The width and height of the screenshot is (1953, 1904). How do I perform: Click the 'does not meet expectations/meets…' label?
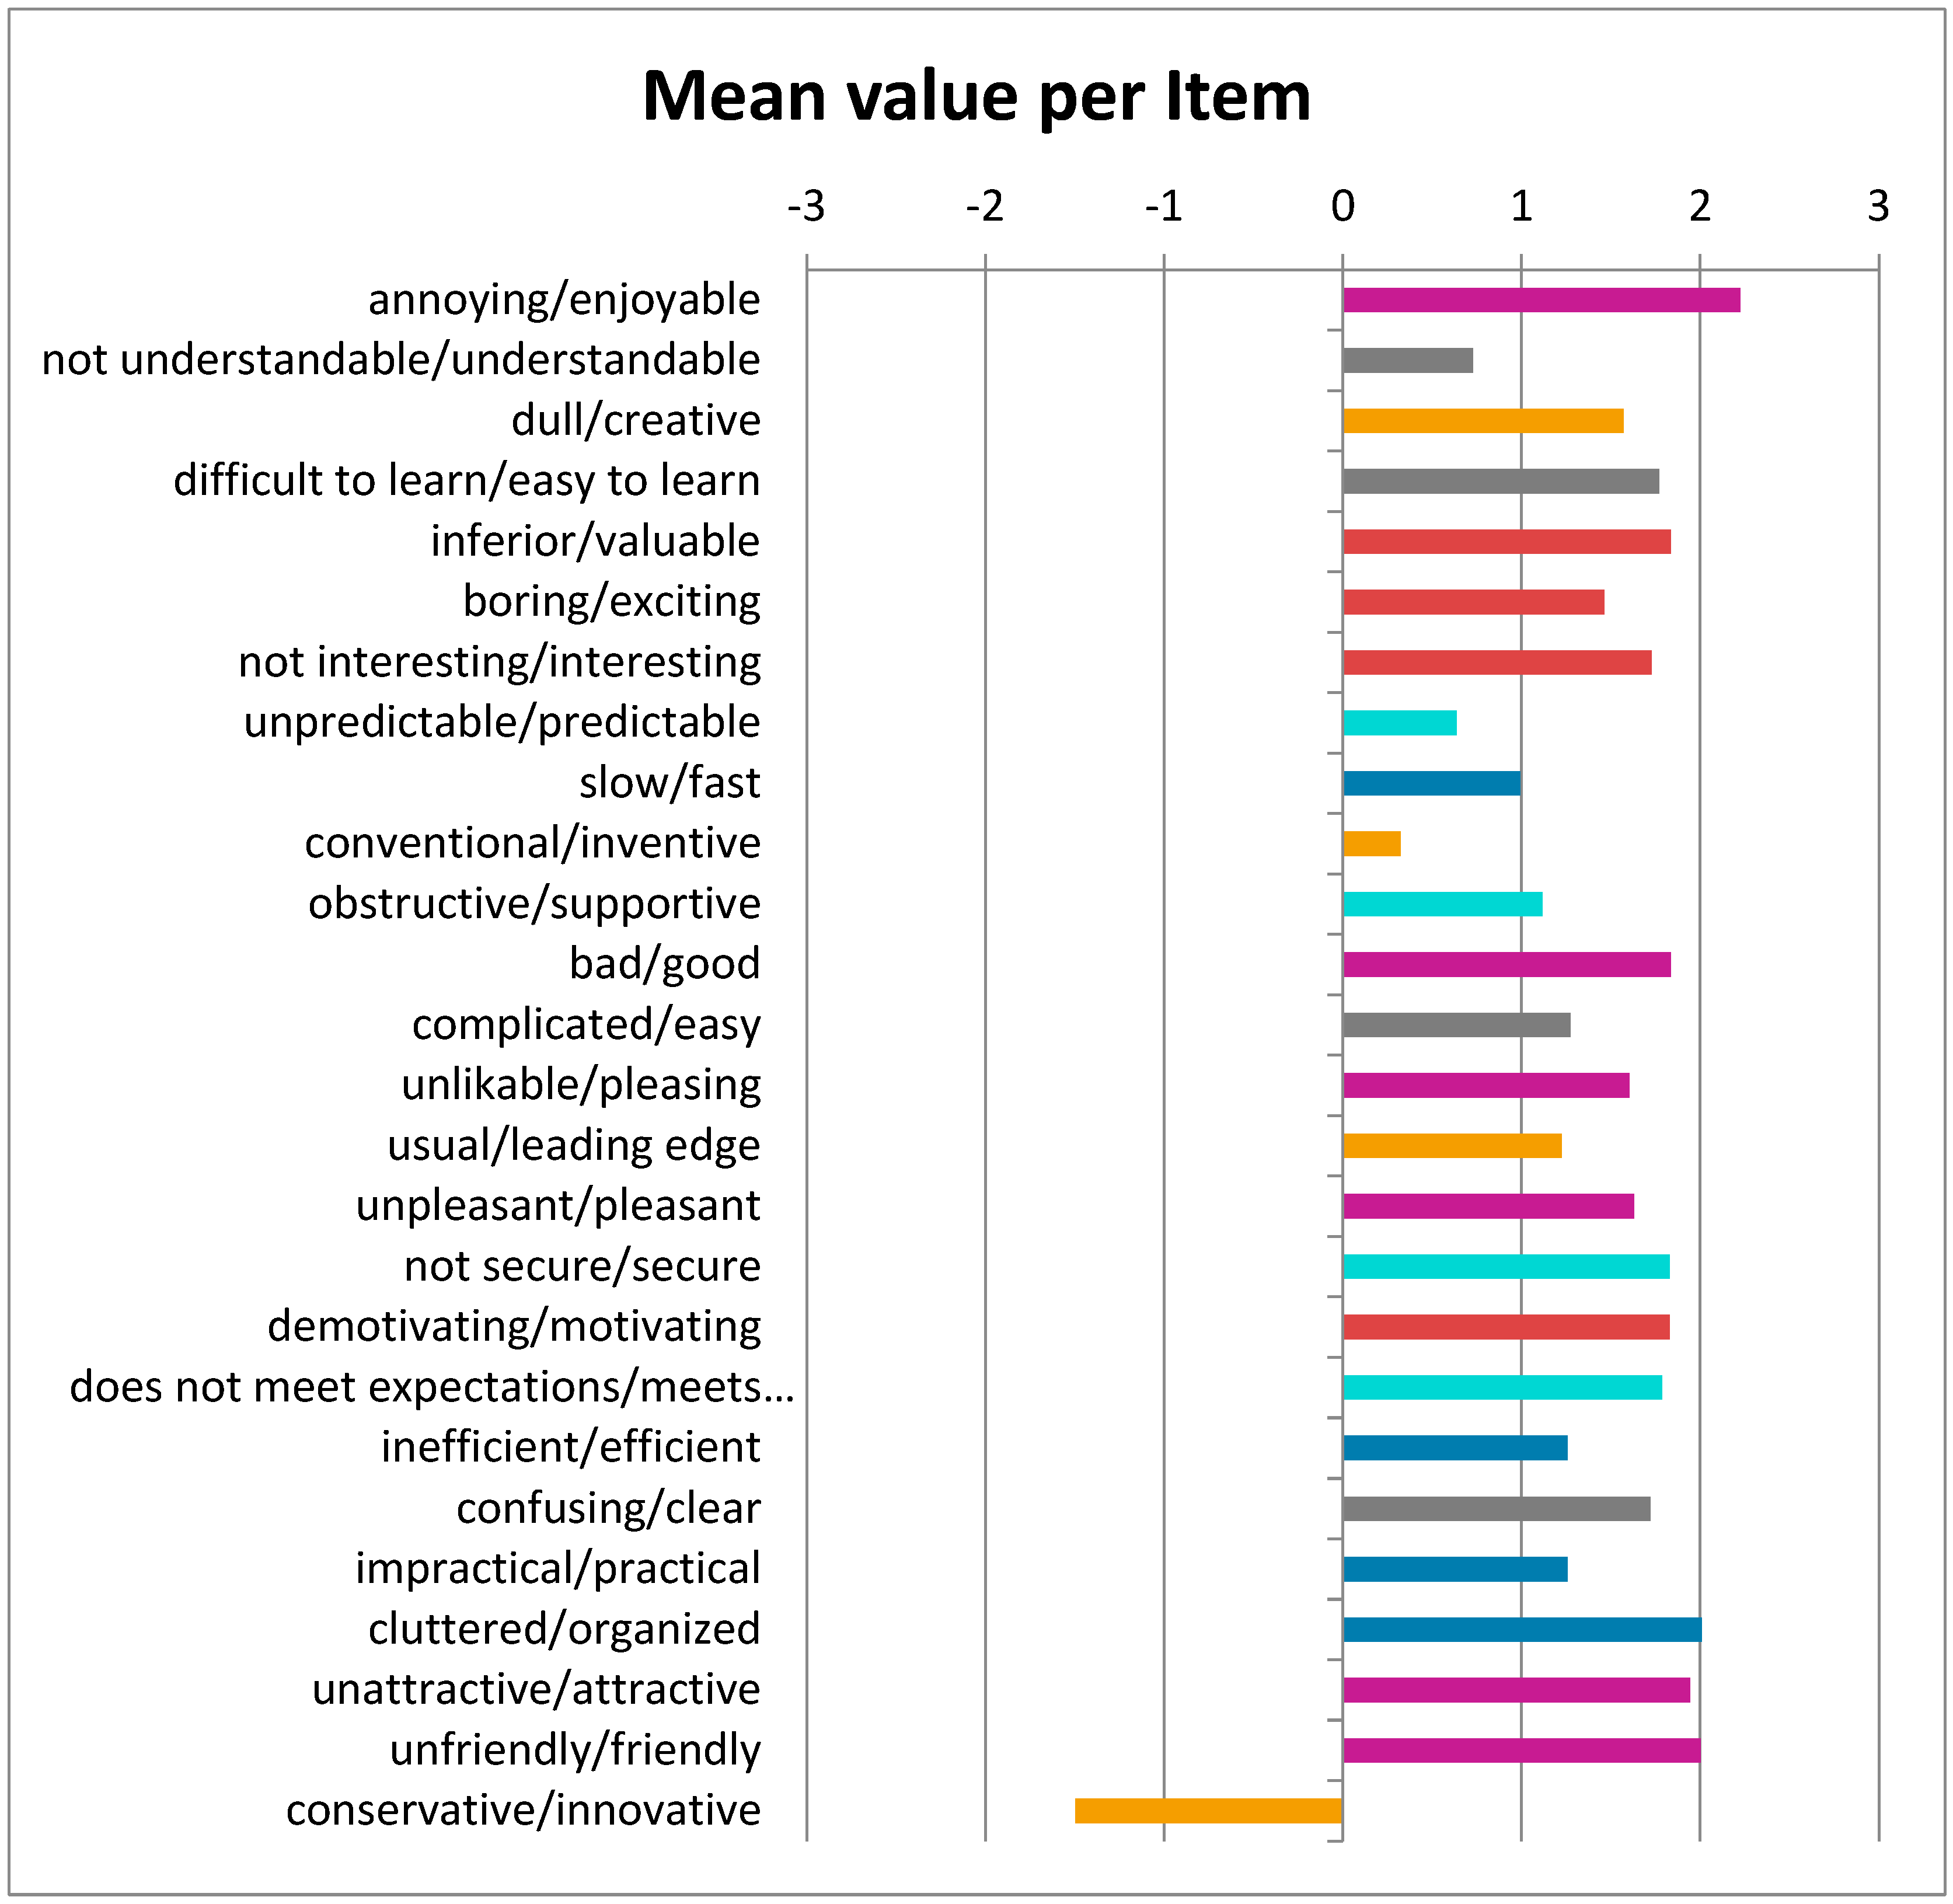tap(431, 1388)
